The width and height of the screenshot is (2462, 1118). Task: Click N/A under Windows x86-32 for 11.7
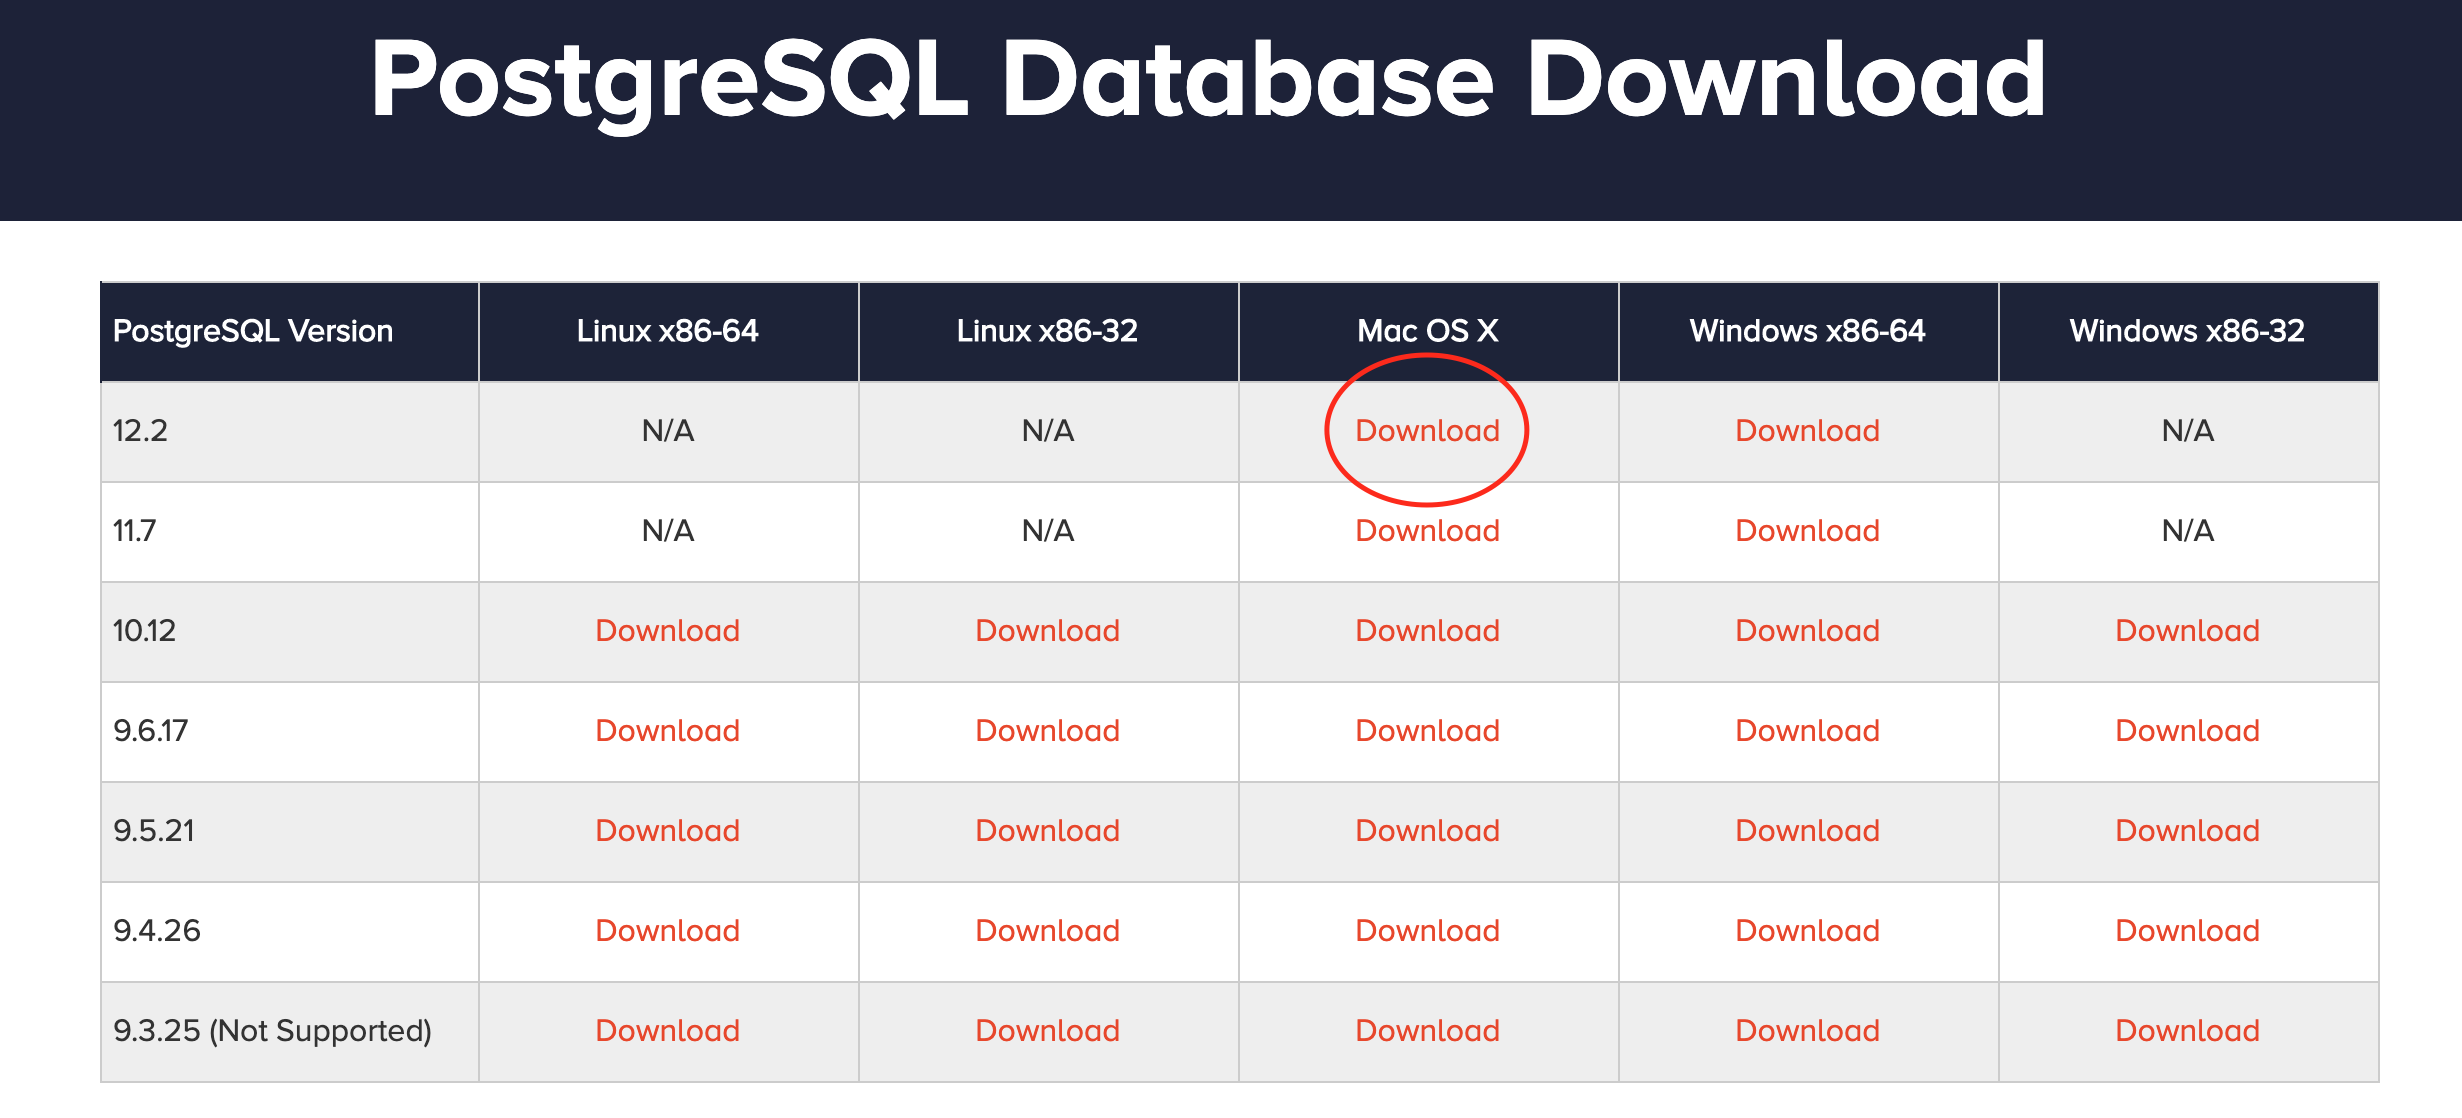click(x=2187, y=531)
